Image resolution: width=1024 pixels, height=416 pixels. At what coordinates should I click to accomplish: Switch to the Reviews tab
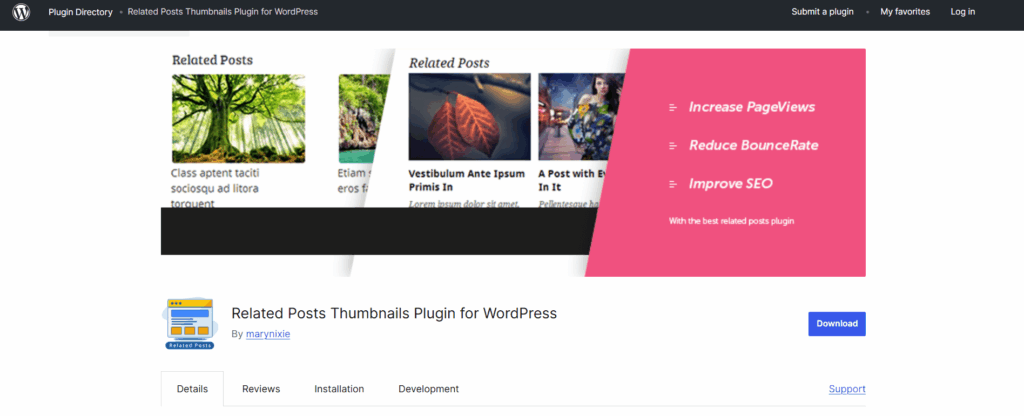click(261, 389)
